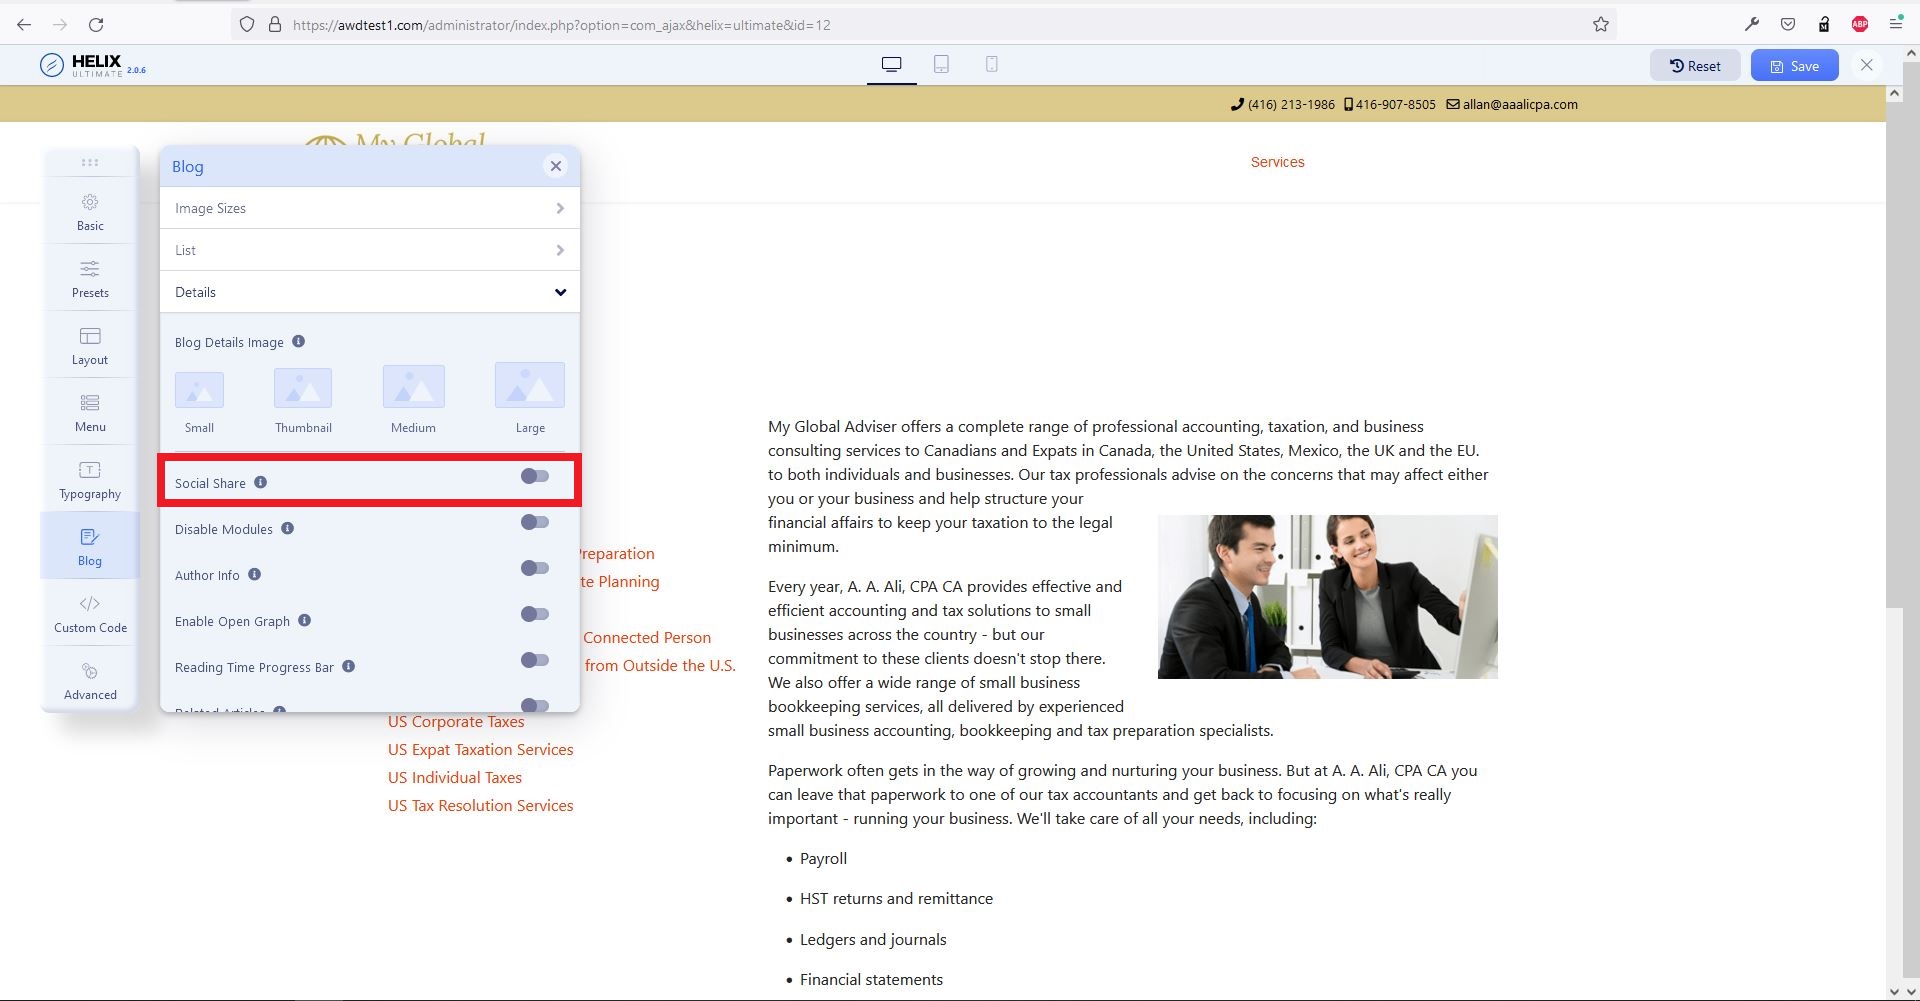
Task: Click the Social Share info icon
Action: point(260,482)
